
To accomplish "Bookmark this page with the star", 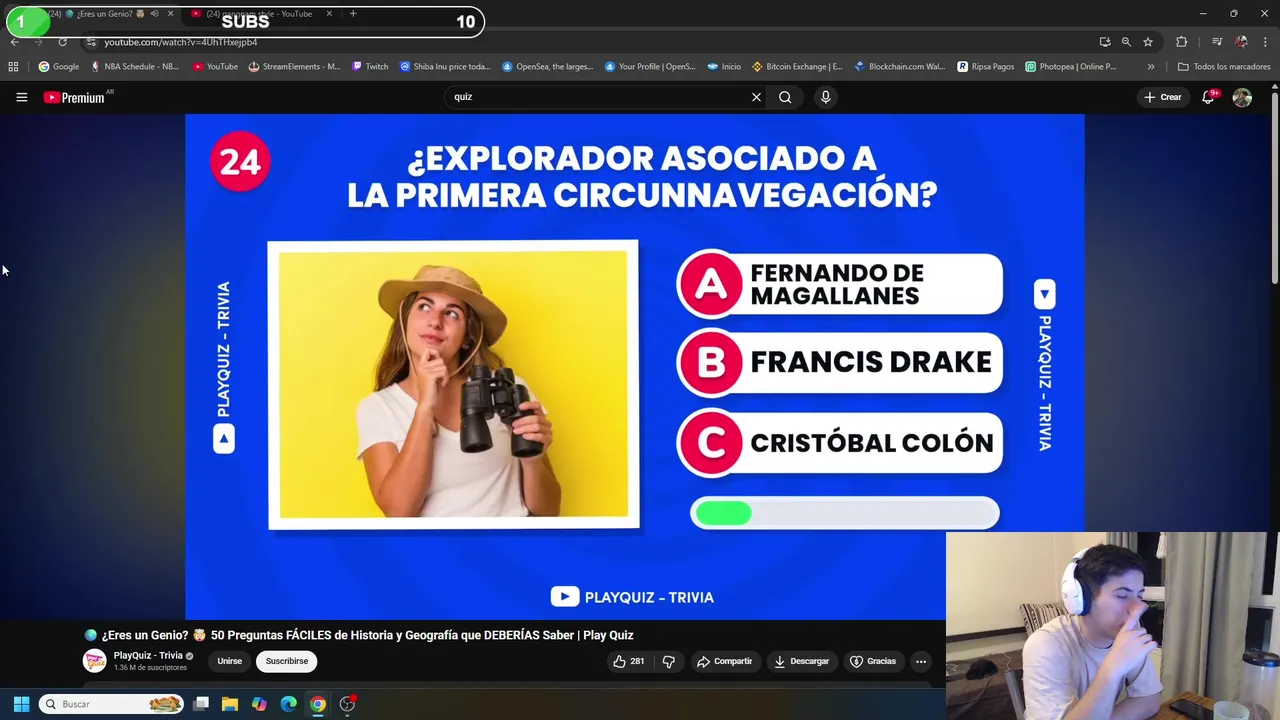I will coord(1148,42).
